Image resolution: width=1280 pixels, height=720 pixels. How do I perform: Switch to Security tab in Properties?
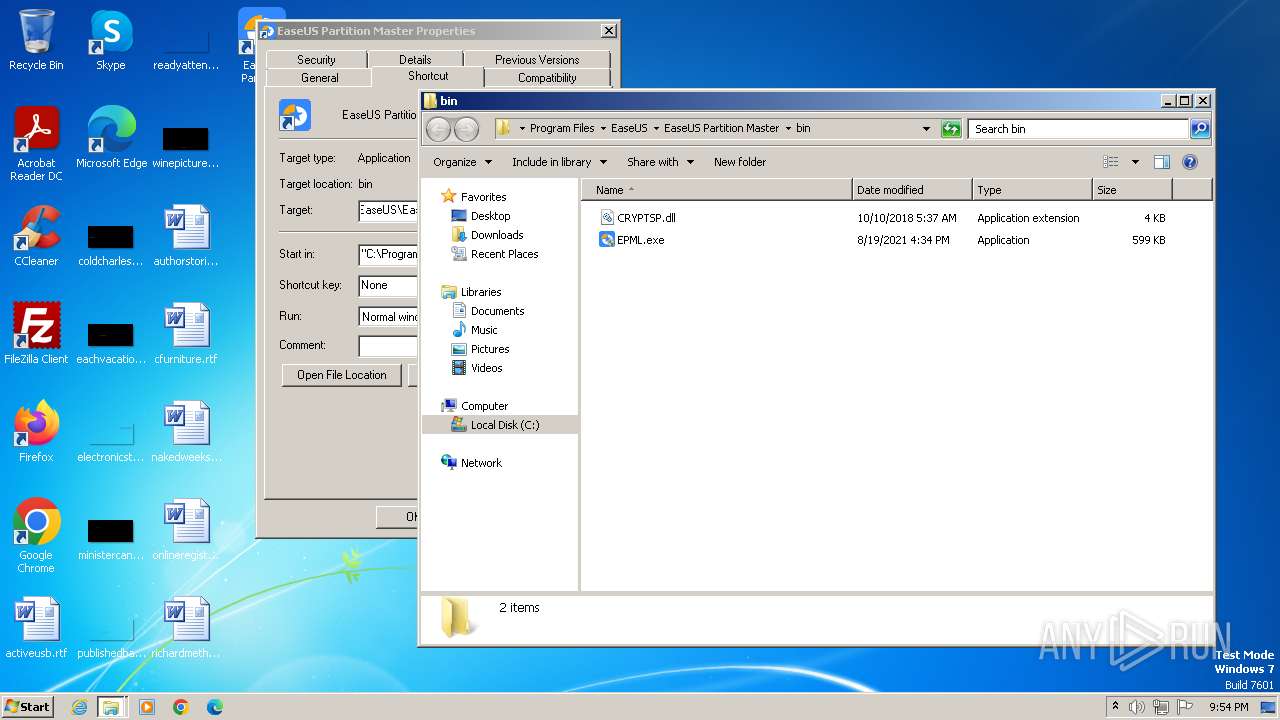tap(316, 60)
